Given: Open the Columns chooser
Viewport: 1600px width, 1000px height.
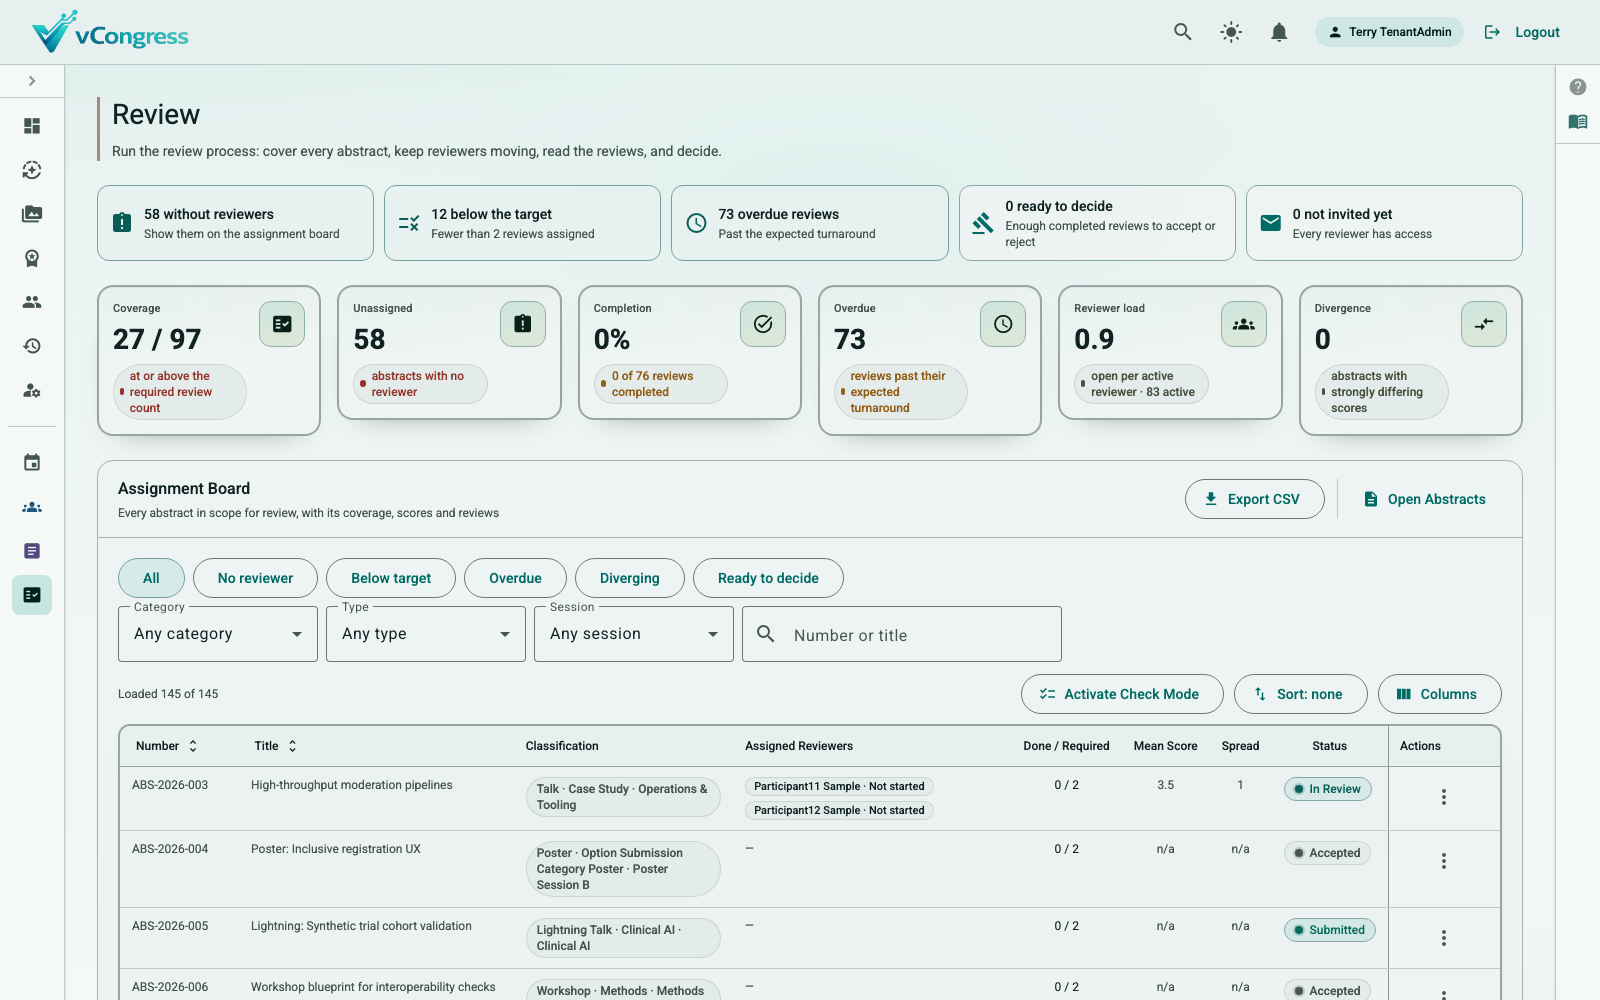Looking at the screenshot, I should click(x=1439, y=694).
